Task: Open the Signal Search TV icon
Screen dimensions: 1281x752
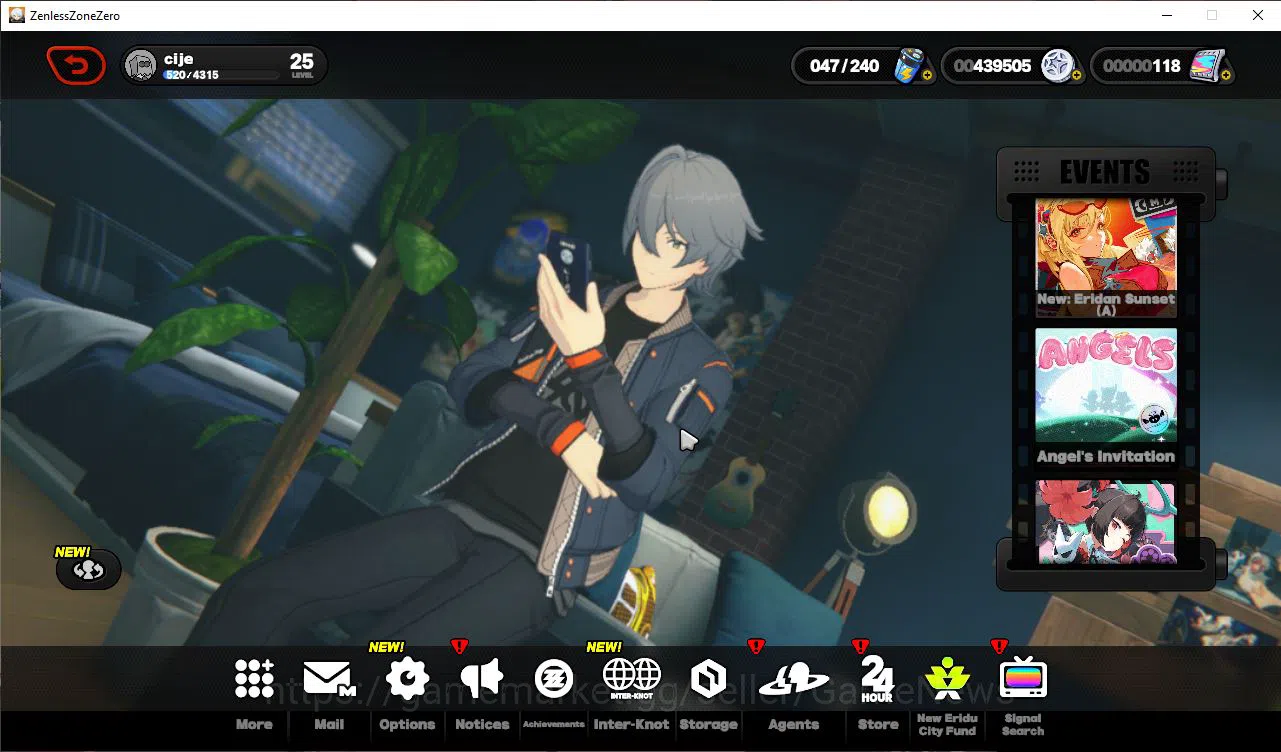Action: point(1022,678)
